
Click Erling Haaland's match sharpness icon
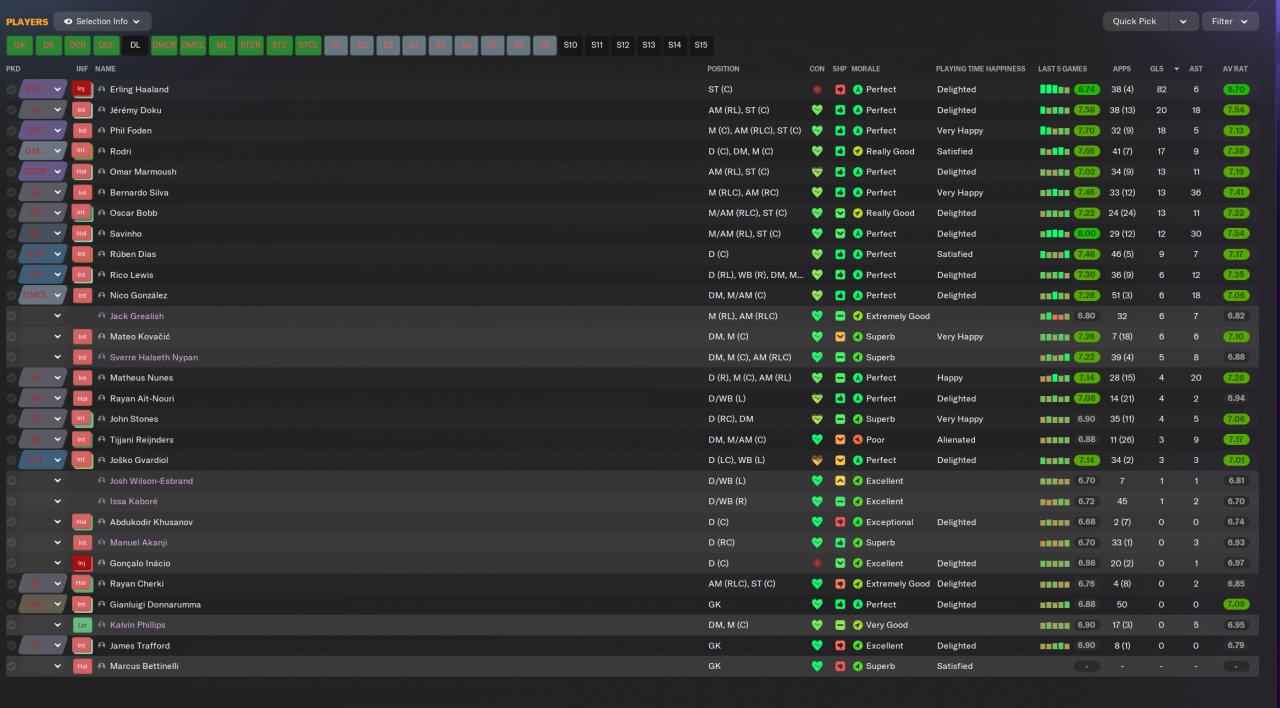pos(840,90)
